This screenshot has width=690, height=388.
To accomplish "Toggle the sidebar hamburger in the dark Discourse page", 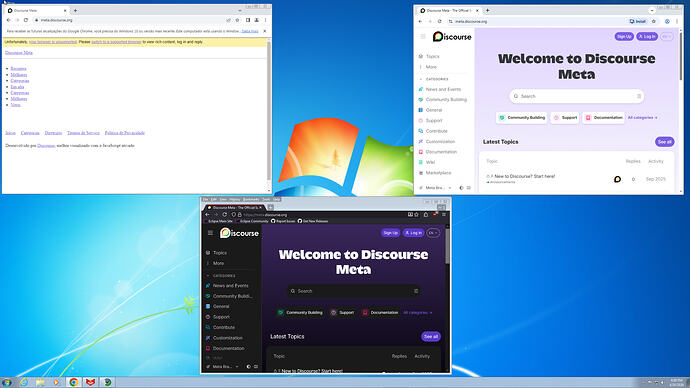I will coord(210,233).
